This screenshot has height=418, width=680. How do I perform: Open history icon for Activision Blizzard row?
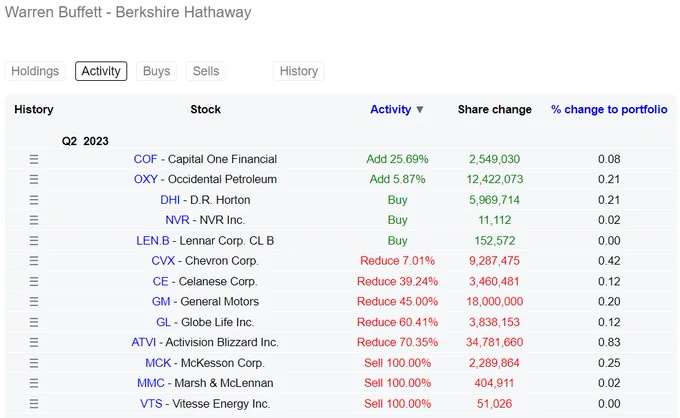tap(34, 342)
